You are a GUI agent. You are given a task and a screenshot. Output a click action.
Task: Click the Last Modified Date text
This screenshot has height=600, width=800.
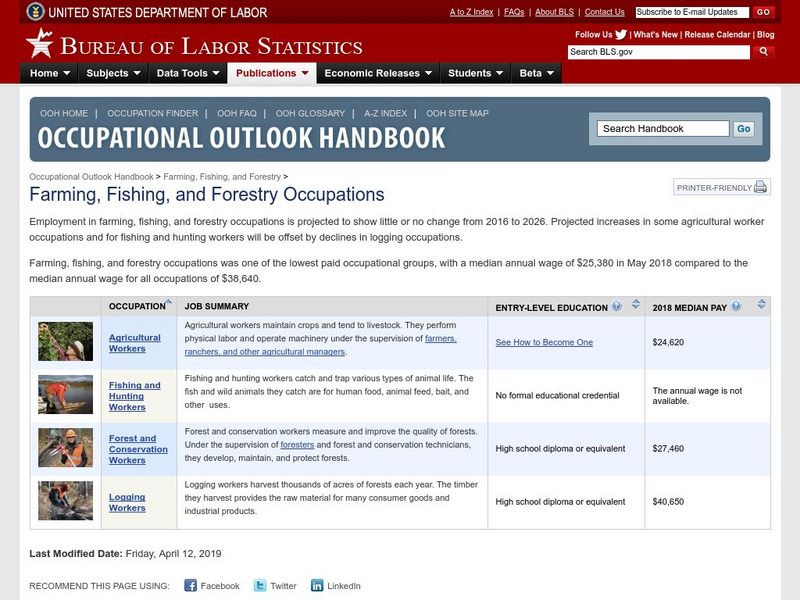(x=125, y=554)
